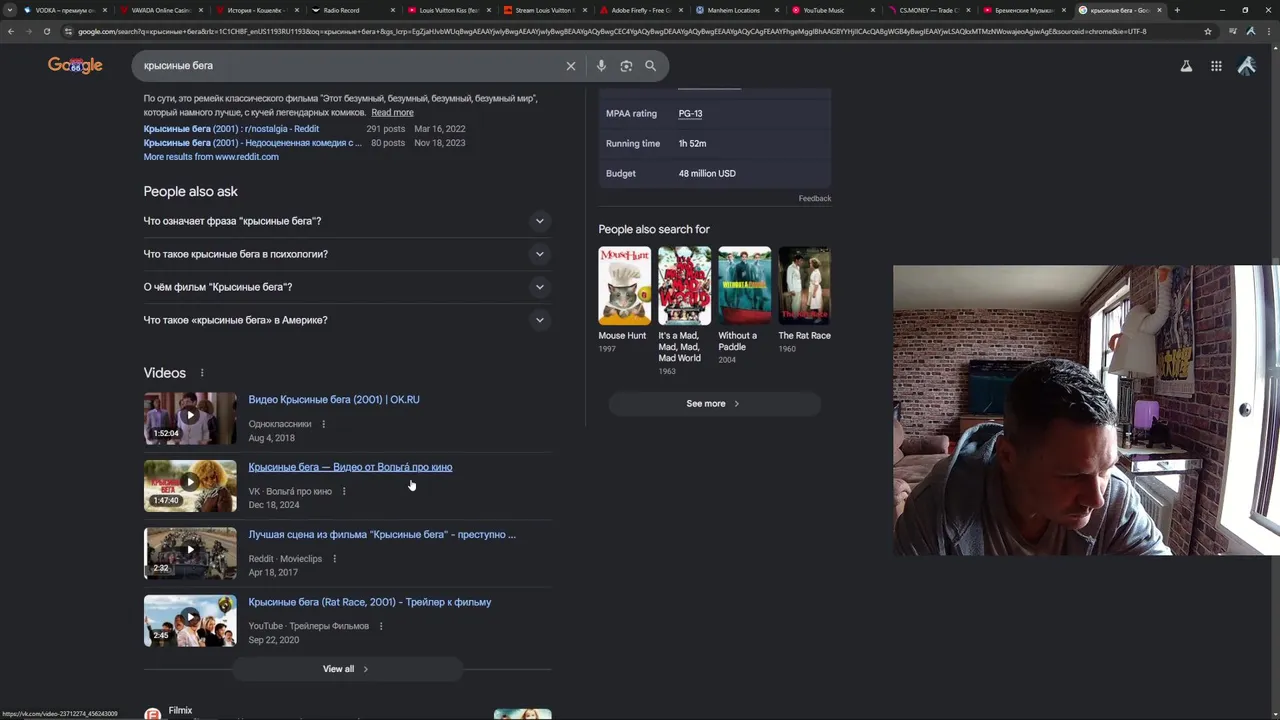The width and height of the screenshot is (1280, 720).
Task: Click the Google logo
Action: point(75,66)
